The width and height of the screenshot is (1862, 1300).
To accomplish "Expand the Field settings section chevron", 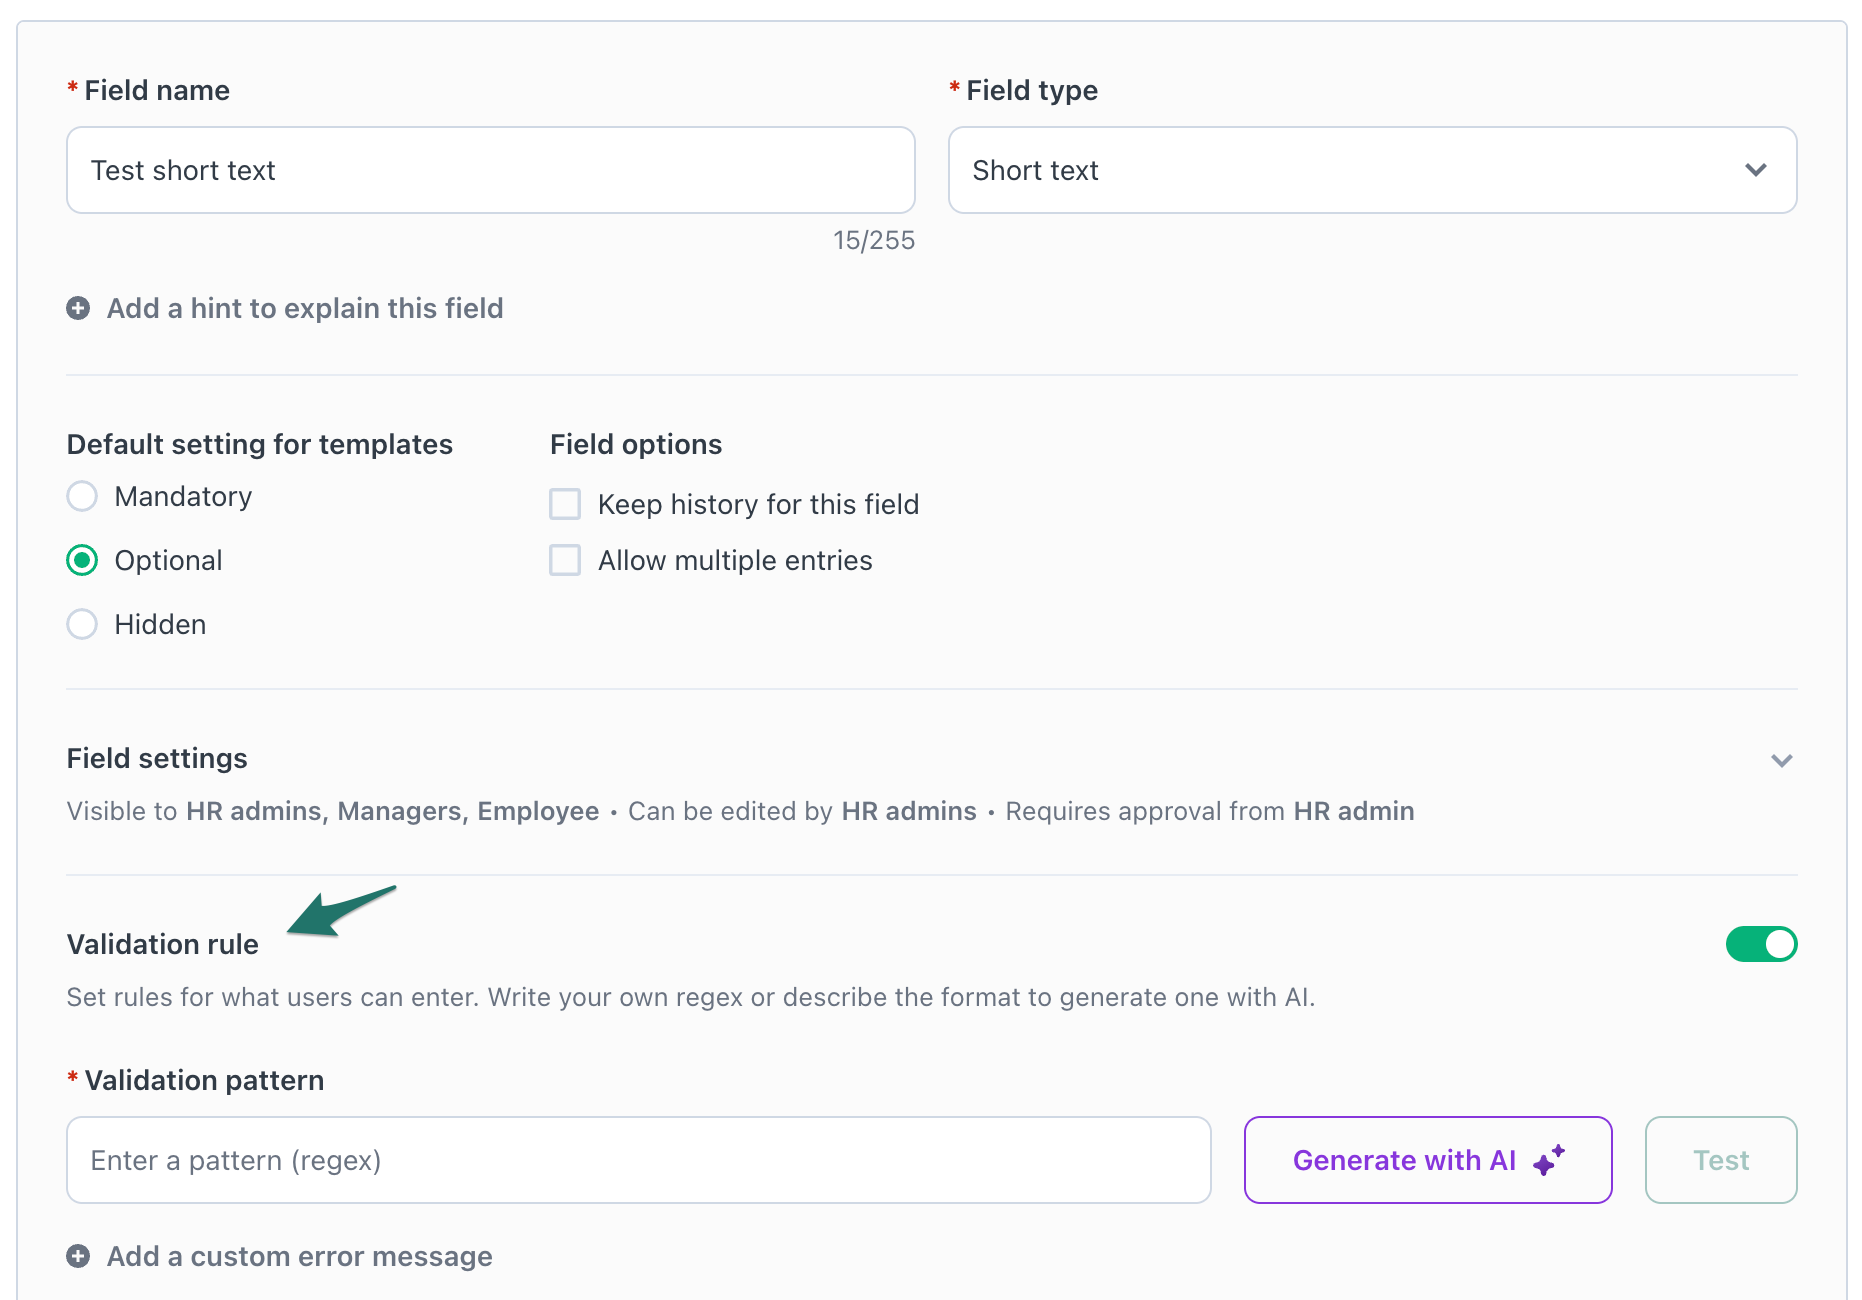I will pos(1781,760).
